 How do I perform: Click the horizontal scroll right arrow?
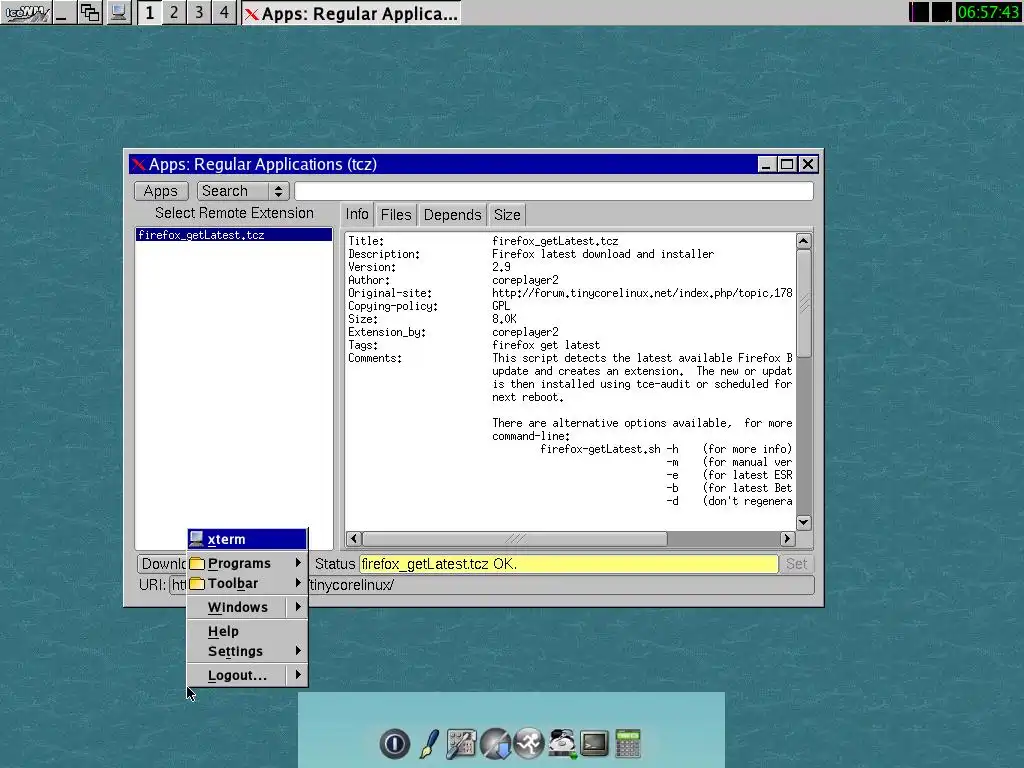coord(787,539)
